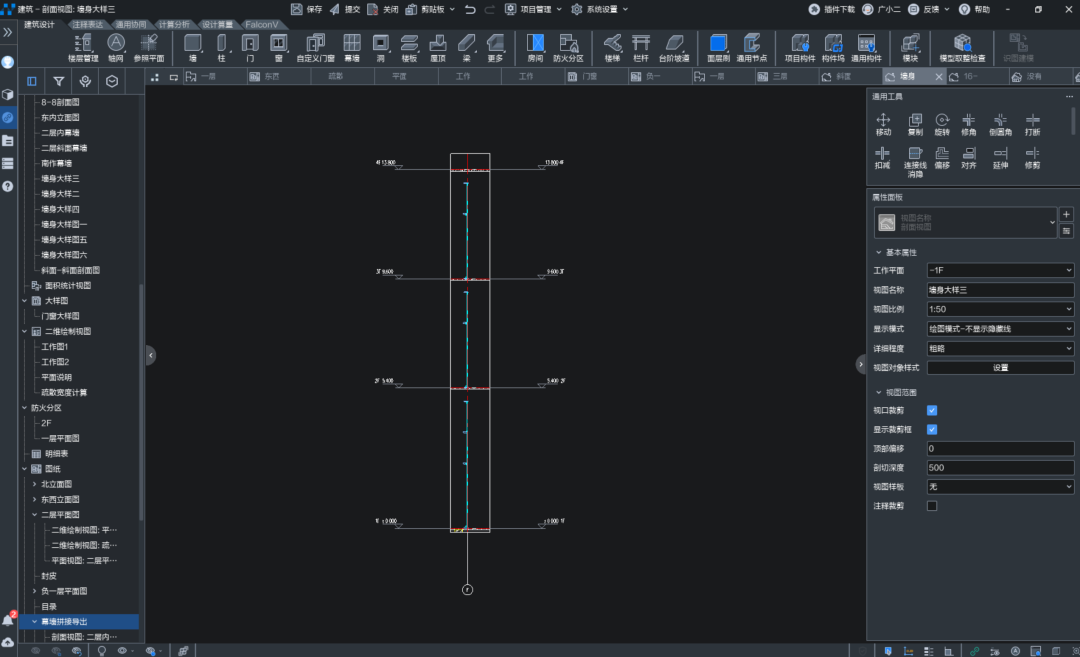Expand the 北立面图 tree node
This screenshot has width=1080, height=657.
[34, 484]
